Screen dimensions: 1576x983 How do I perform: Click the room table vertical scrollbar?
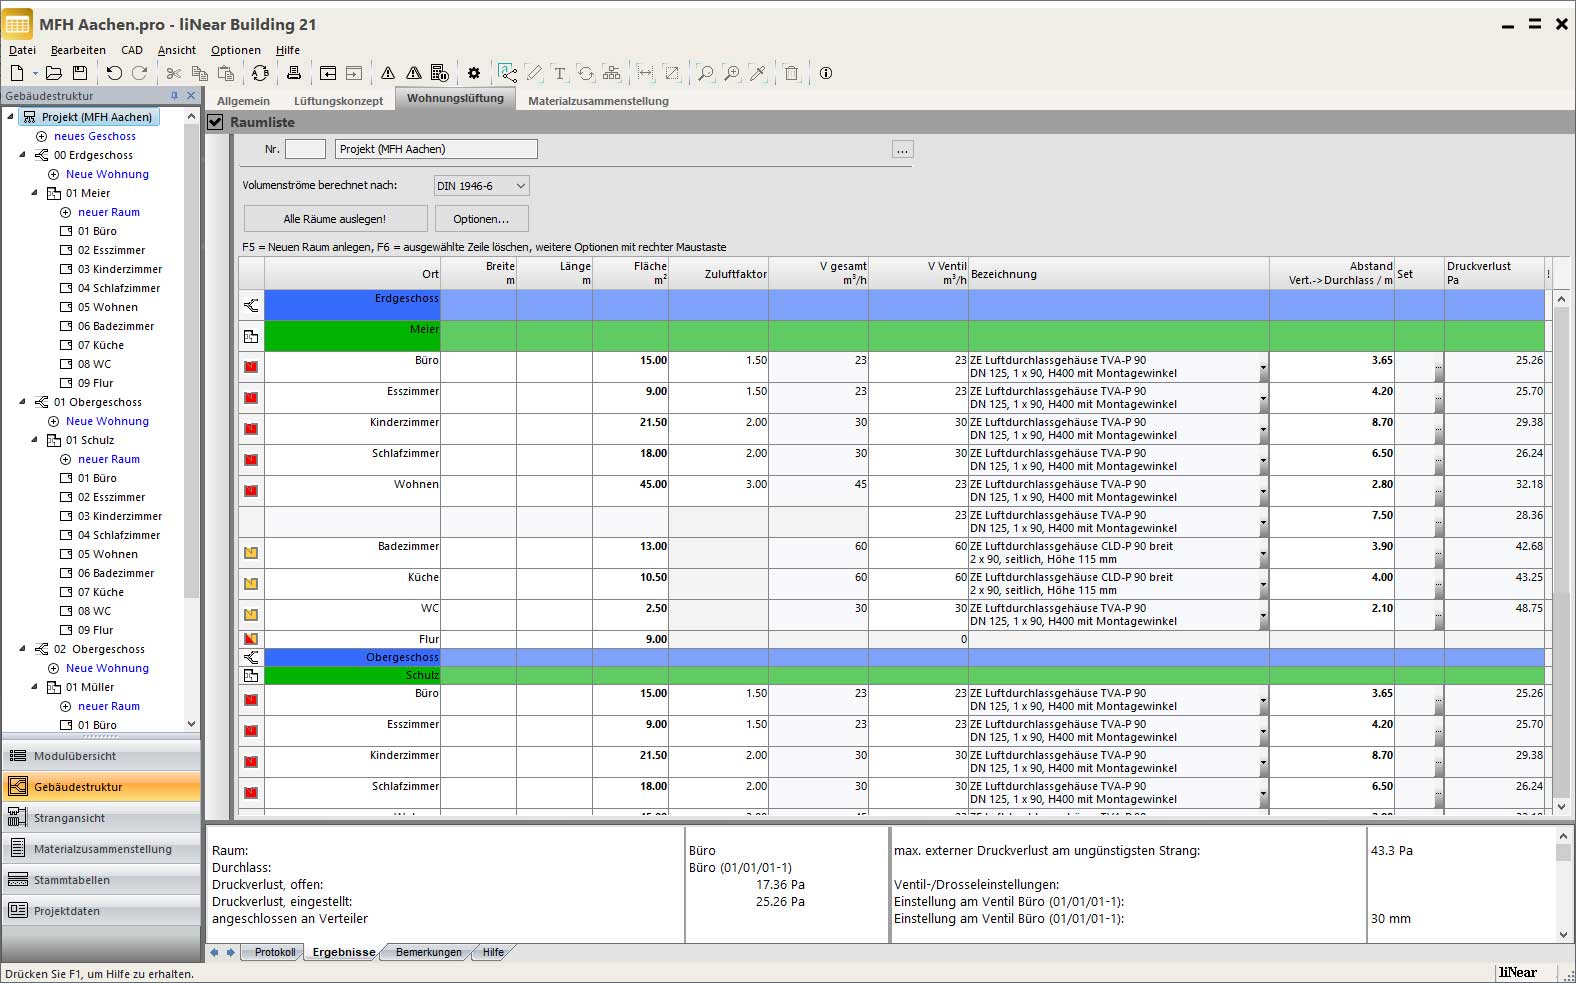pyautogui.click(x=1562, y=552)
